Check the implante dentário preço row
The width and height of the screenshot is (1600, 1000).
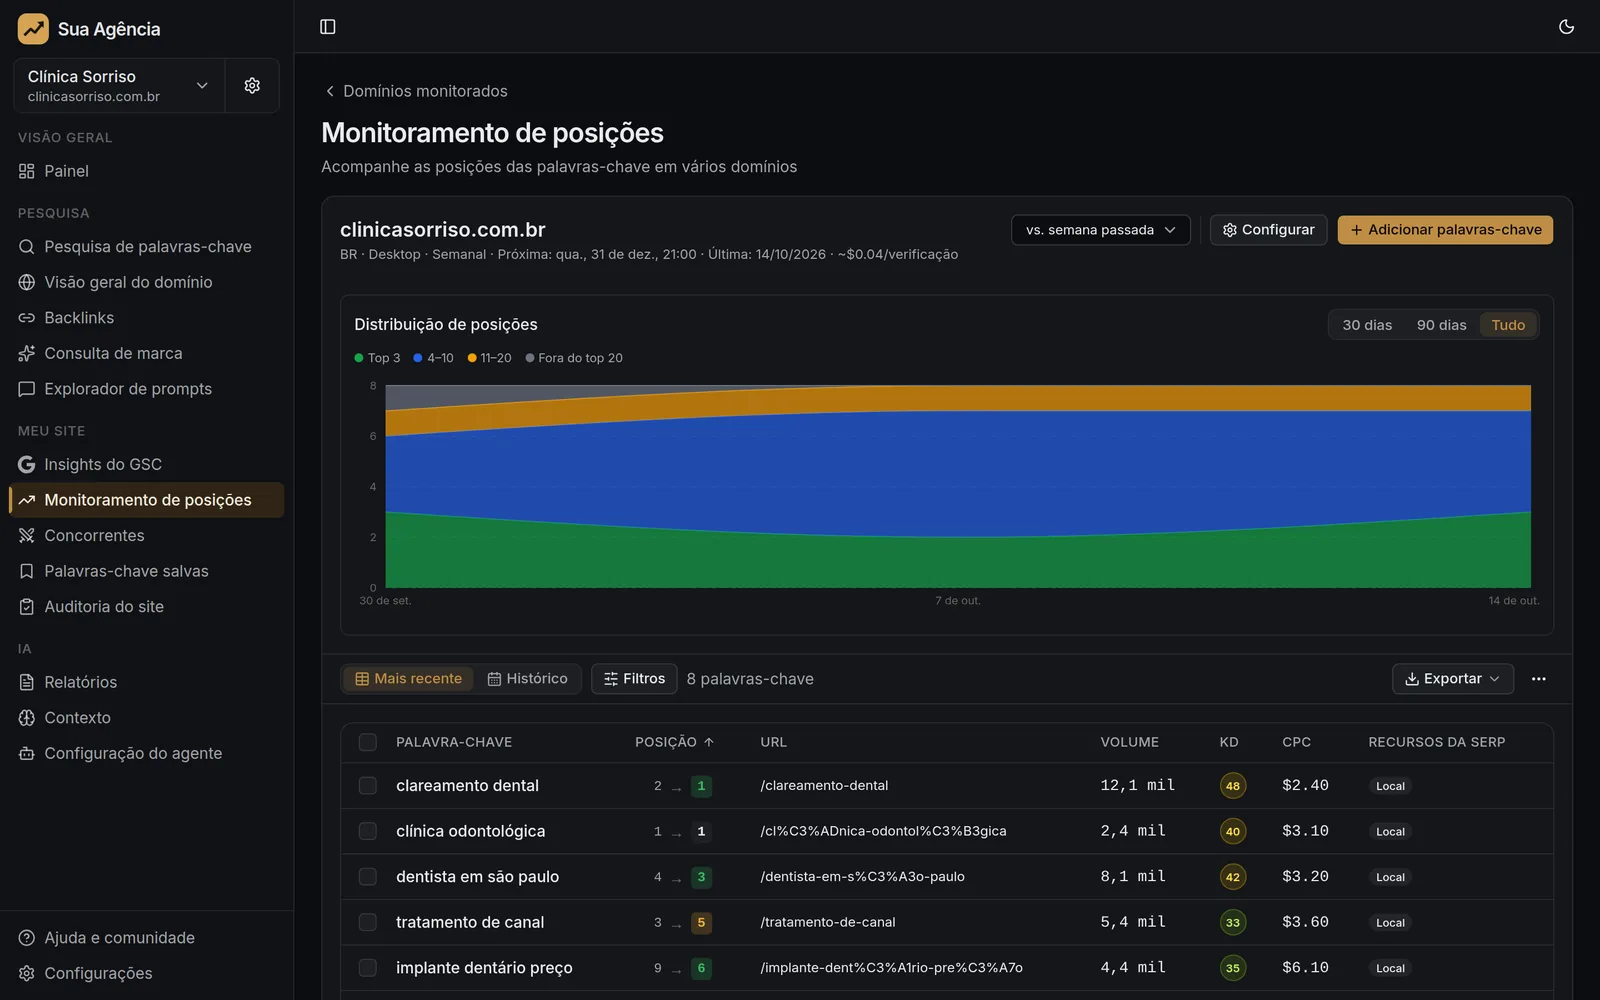click(368, 968)
